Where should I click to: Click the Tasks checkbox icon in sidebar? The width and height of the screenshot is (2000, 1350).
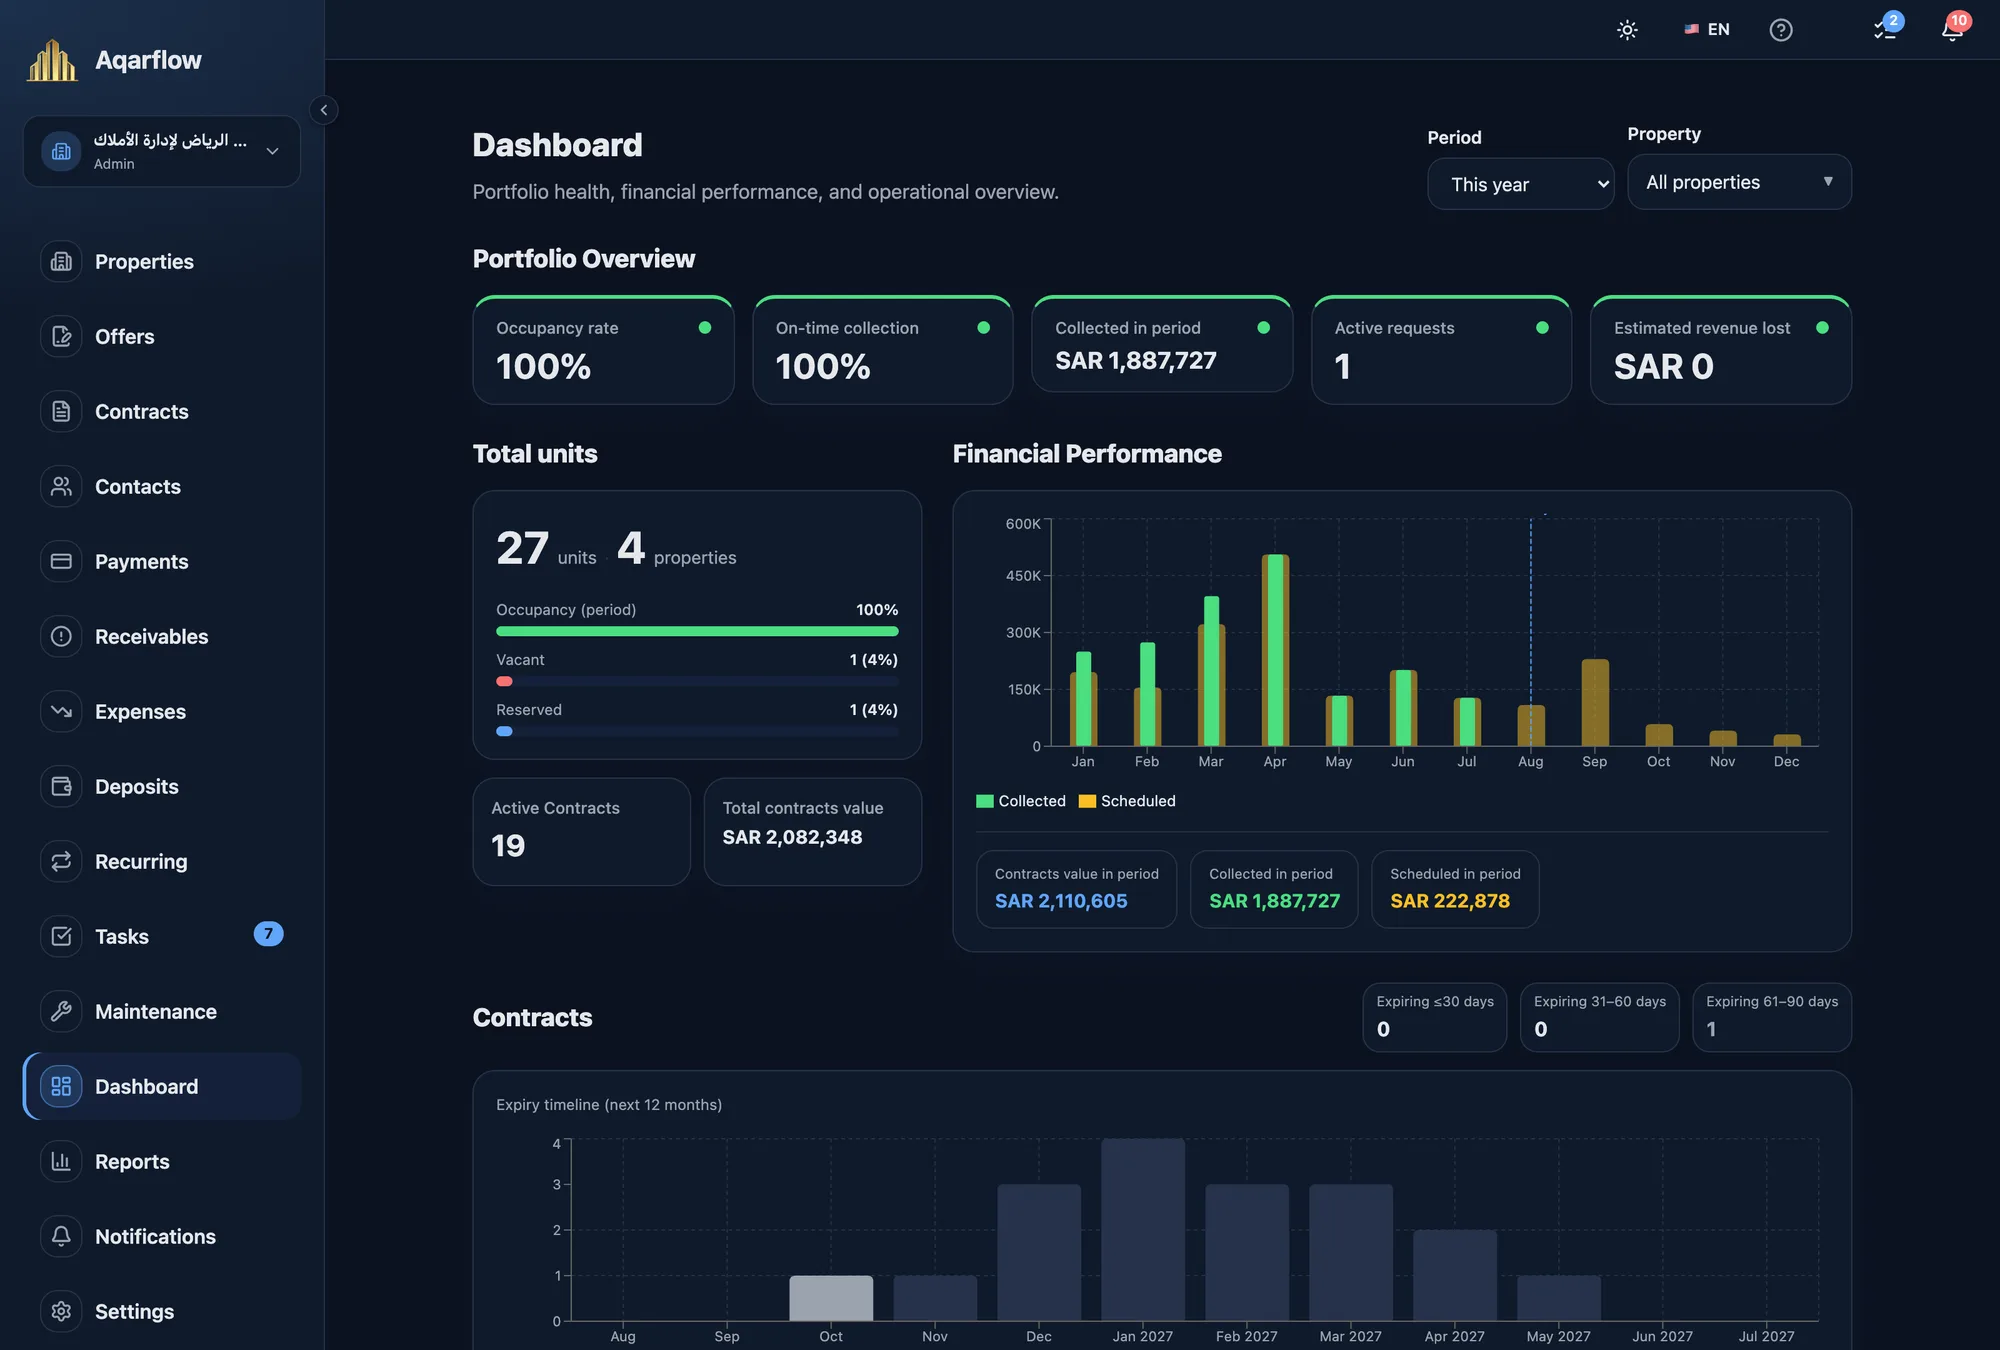[61, 936]
